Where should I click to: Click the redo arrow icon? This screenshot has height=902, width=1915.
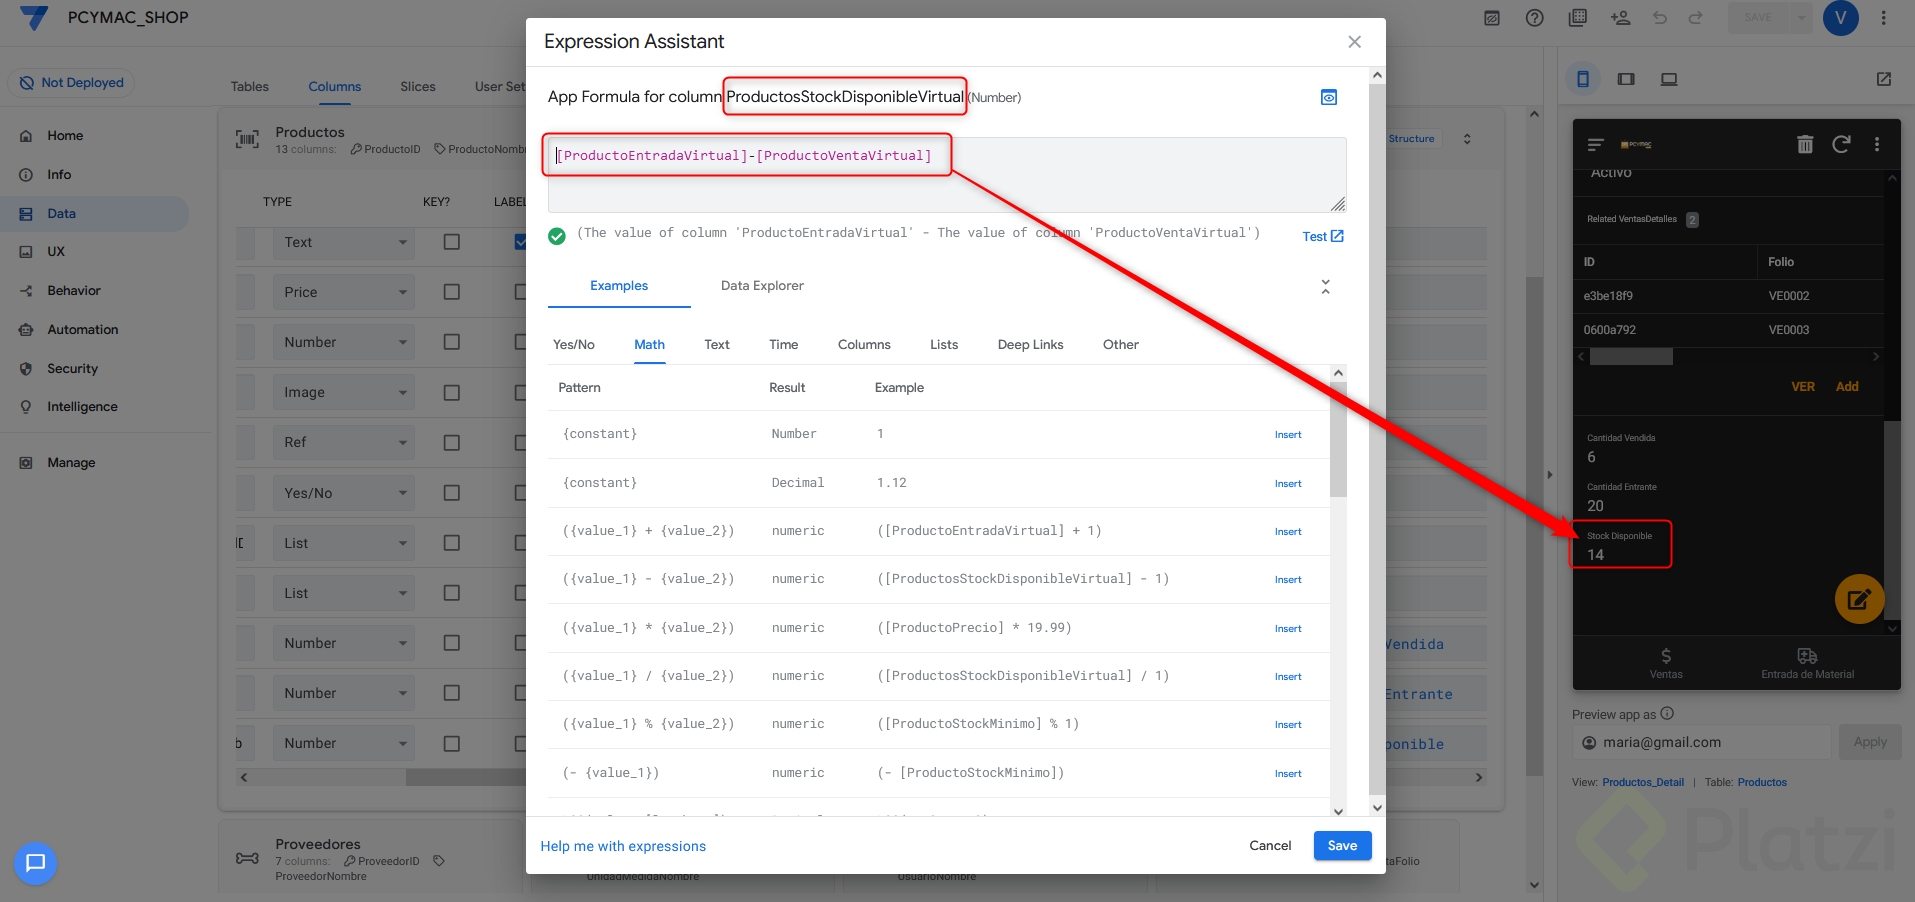click(1696, 18)
